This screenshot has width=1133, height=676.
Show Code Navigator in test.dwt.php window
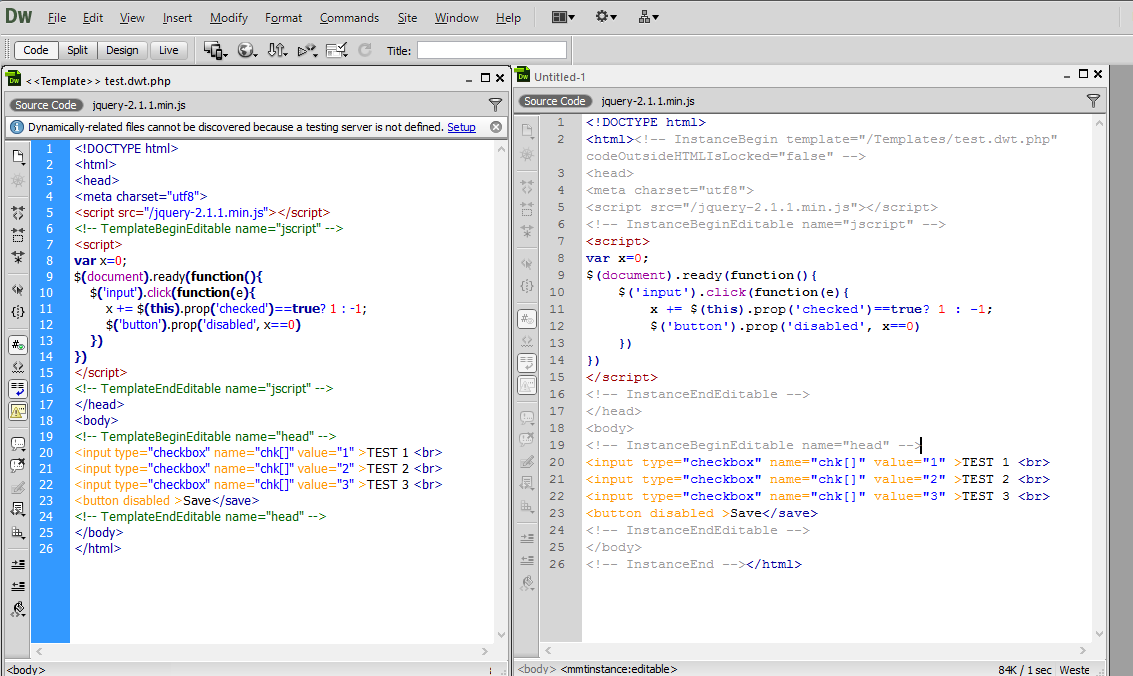pos(18,181)
